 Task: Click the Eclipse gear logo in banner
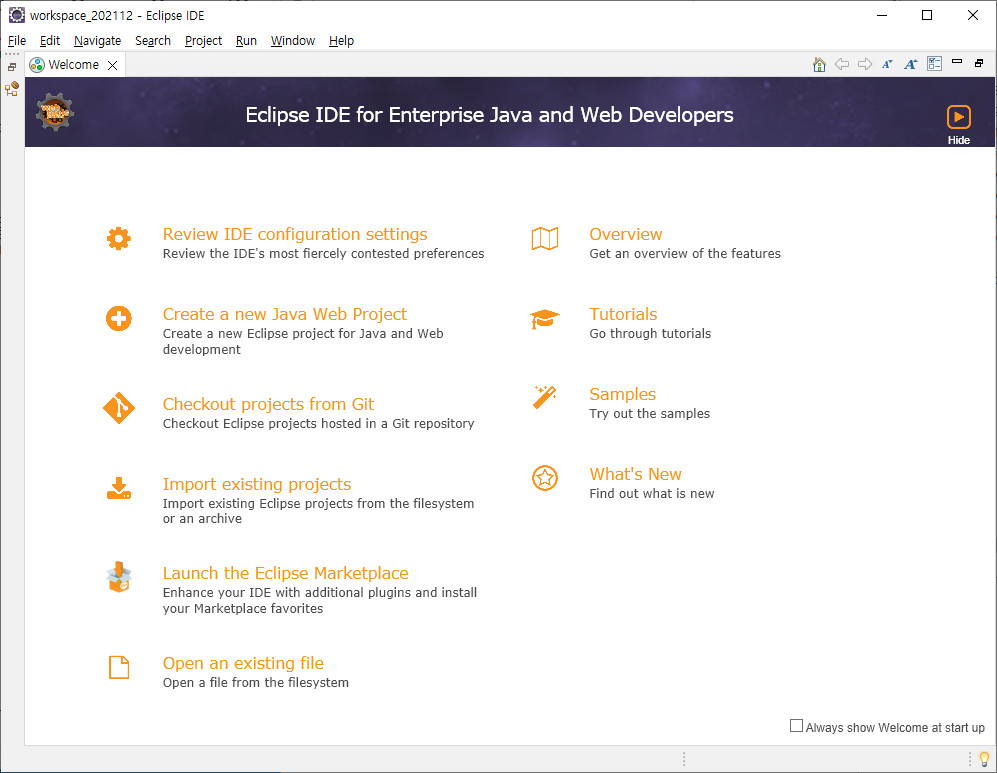click(55, 112)
